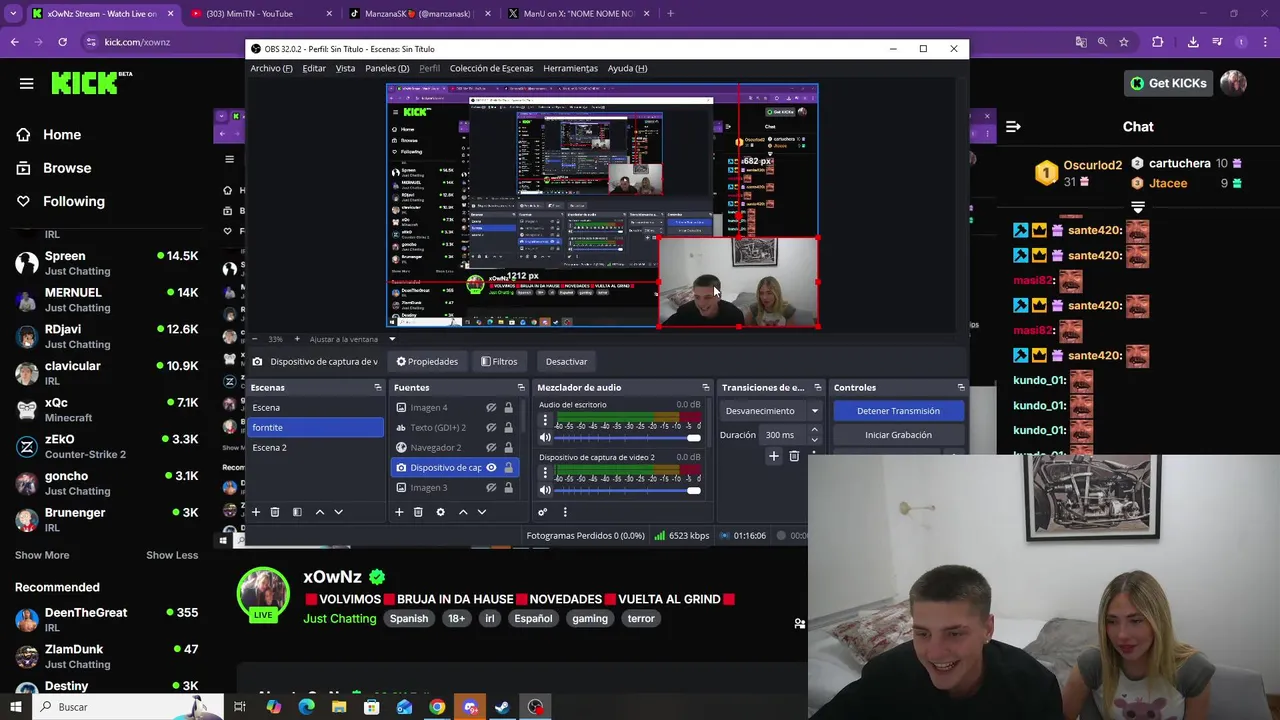Collapse Kick chat with arrow icon
This screenshot has width=1280, height=720.
[1013, 127]
